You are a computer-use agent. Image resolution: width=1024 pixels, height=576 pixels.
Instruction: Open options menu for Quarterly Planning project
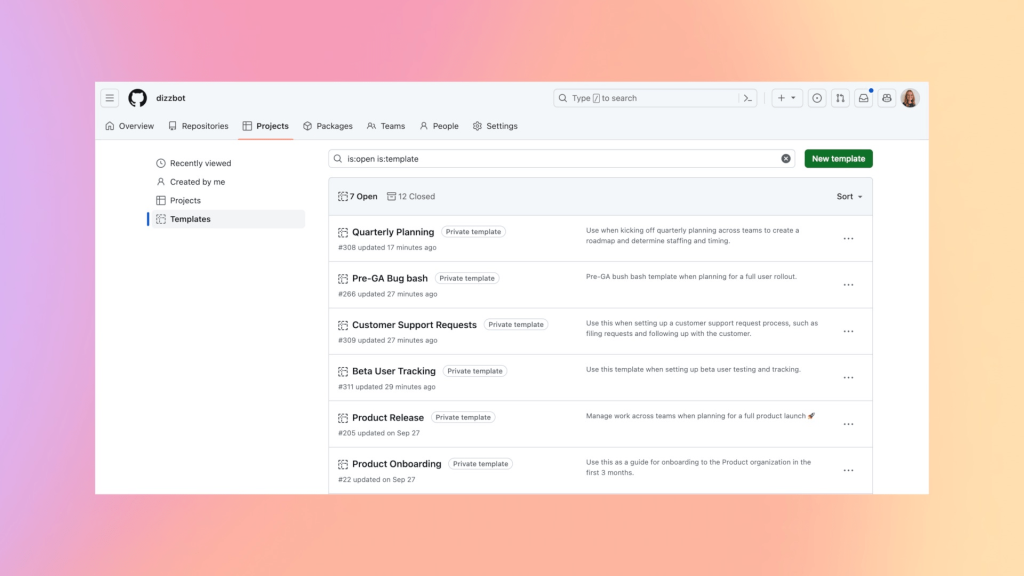point(848,238)
